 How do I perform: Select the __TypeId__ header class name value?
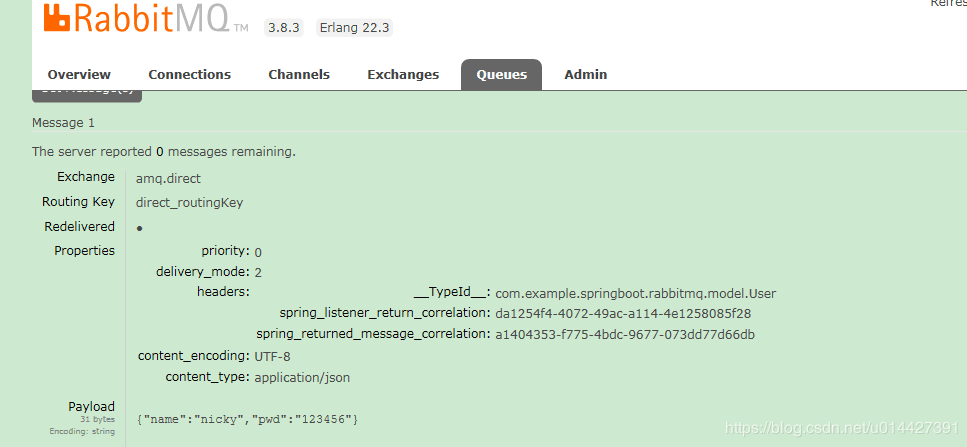(x=635, y=294)
